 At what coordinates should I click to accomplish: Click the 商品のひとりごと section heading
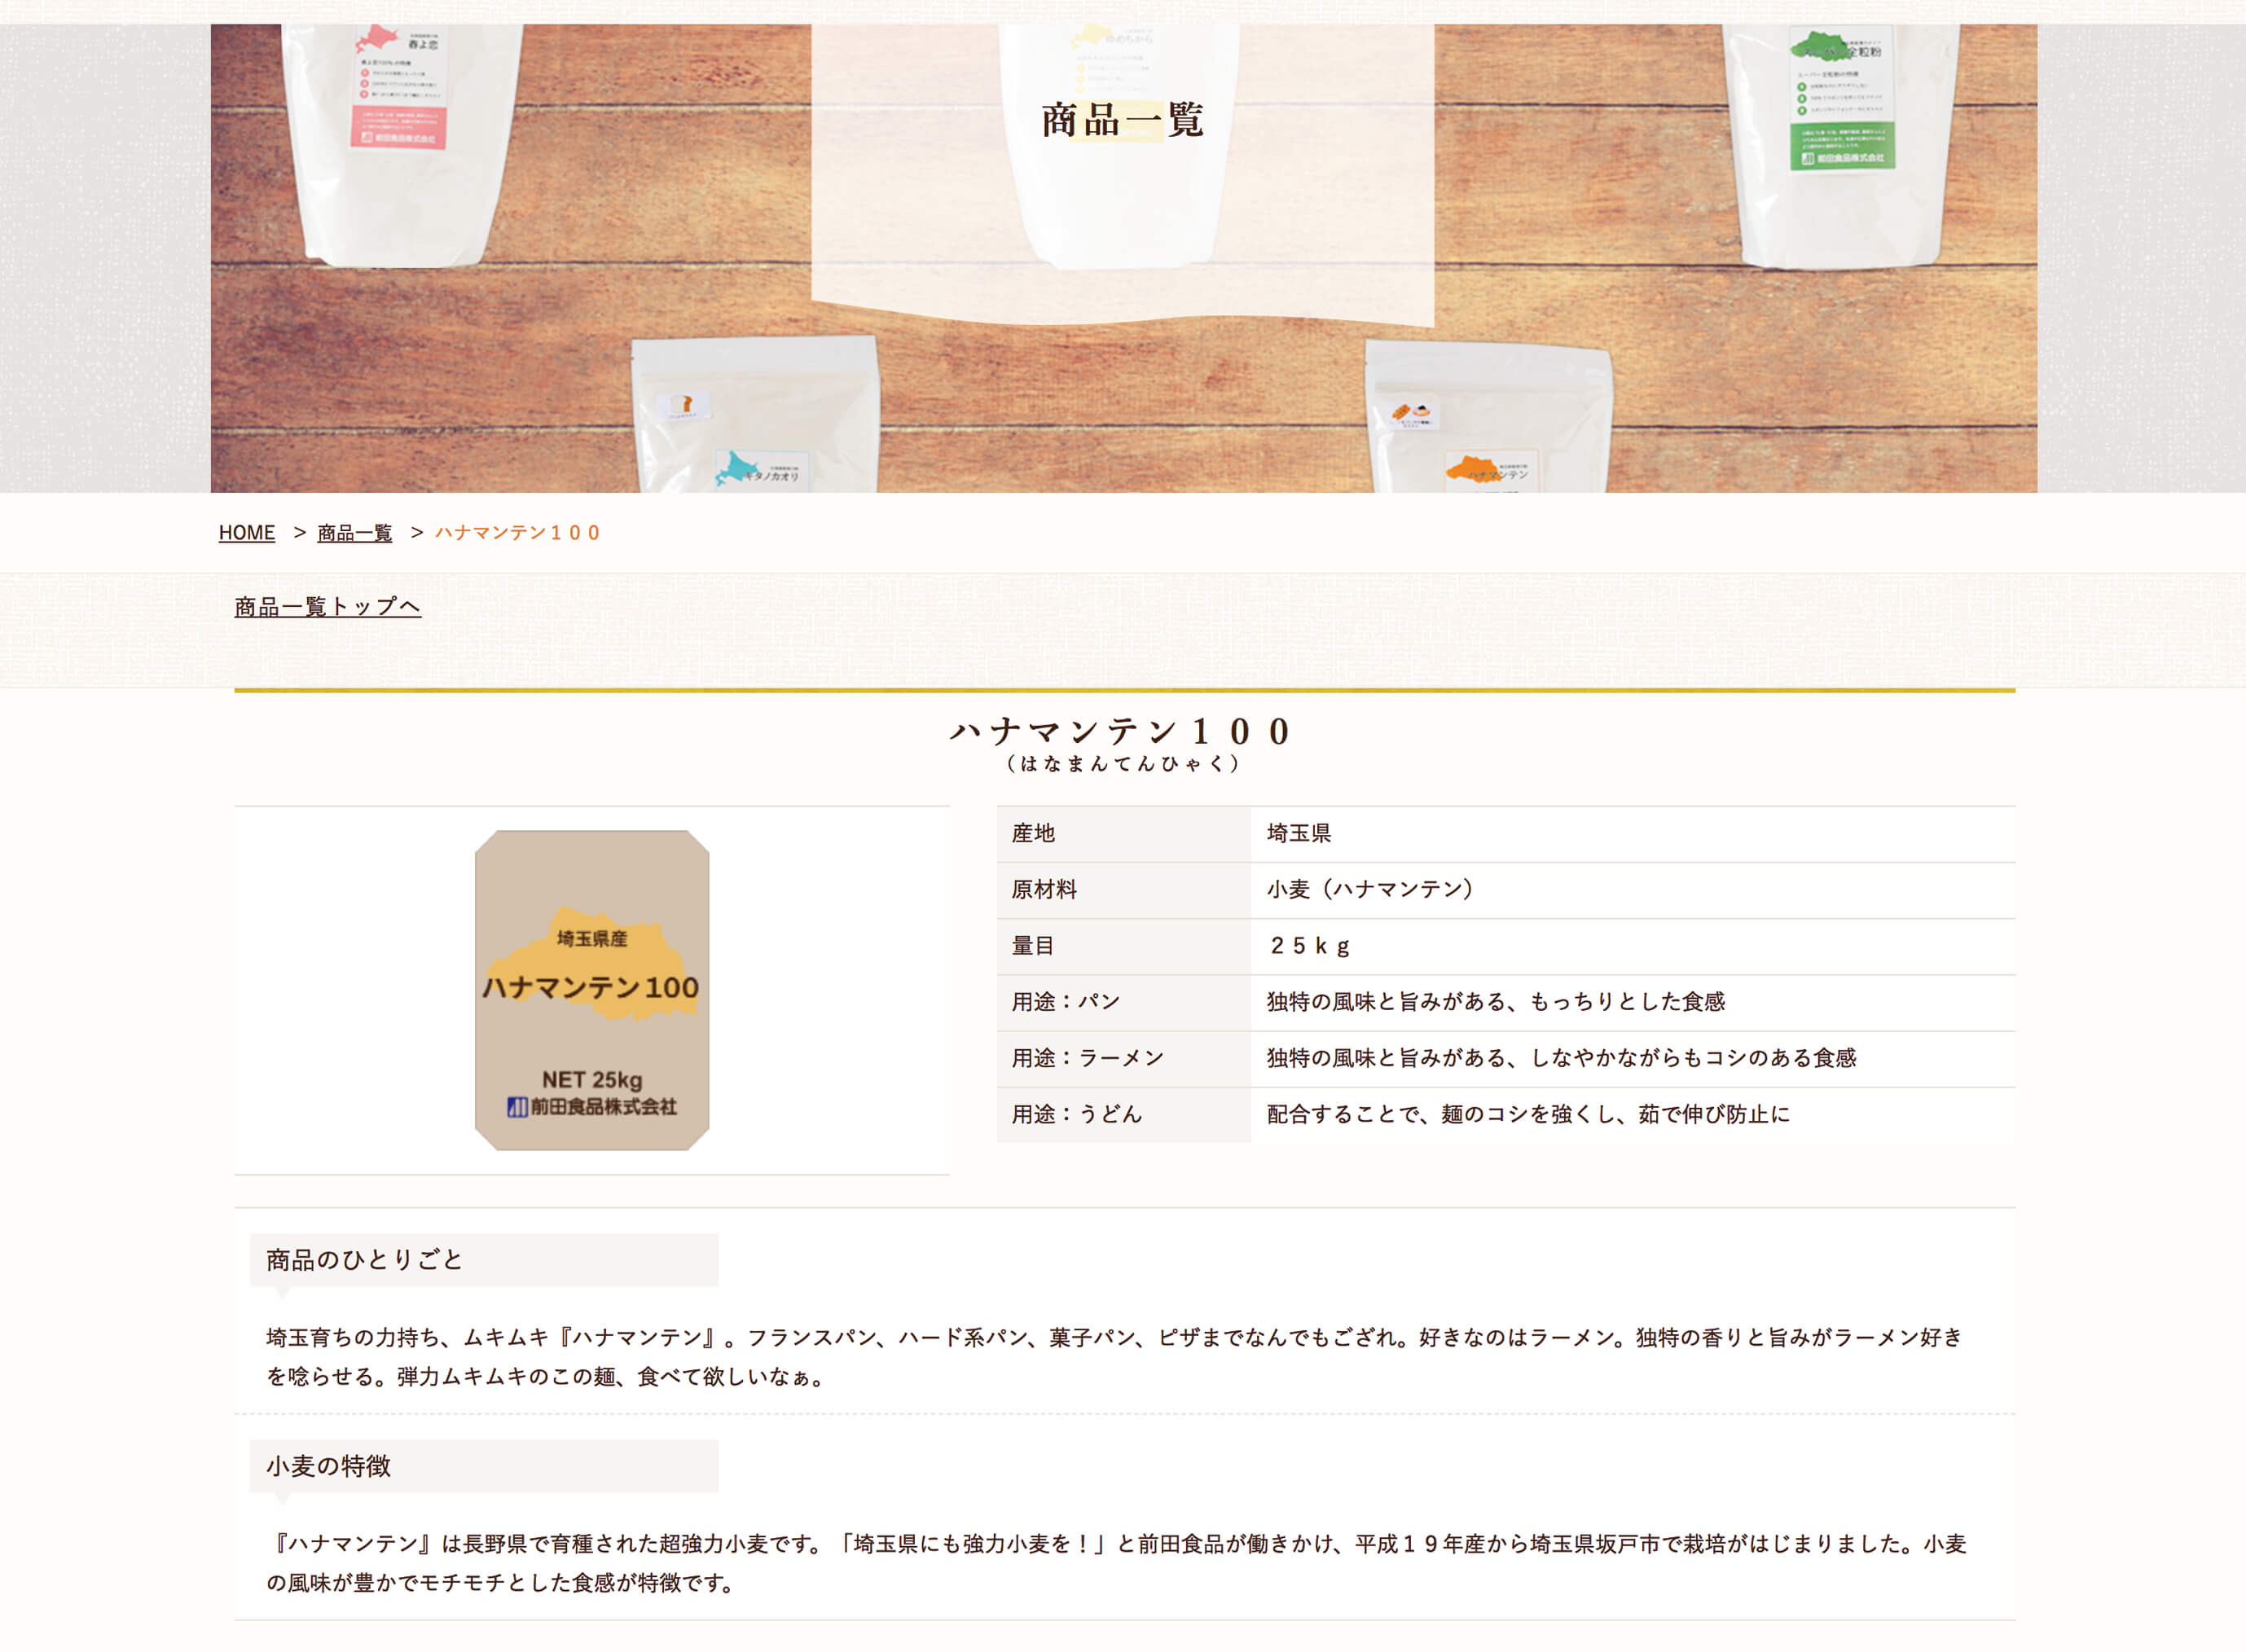484,1260
